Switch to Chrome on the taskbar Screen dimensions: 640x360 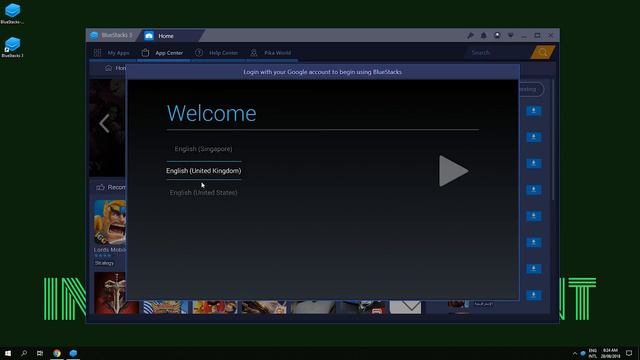click(57, 353)
